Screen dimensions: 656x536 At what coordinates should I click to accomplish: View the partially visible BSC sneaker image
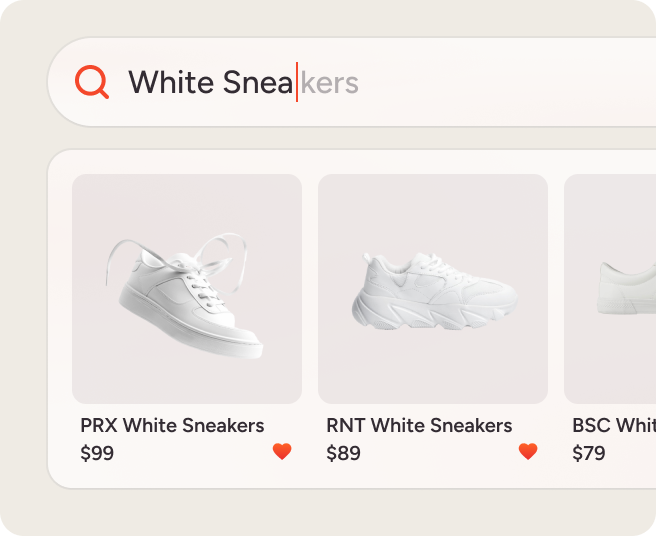tap(612, 289)
